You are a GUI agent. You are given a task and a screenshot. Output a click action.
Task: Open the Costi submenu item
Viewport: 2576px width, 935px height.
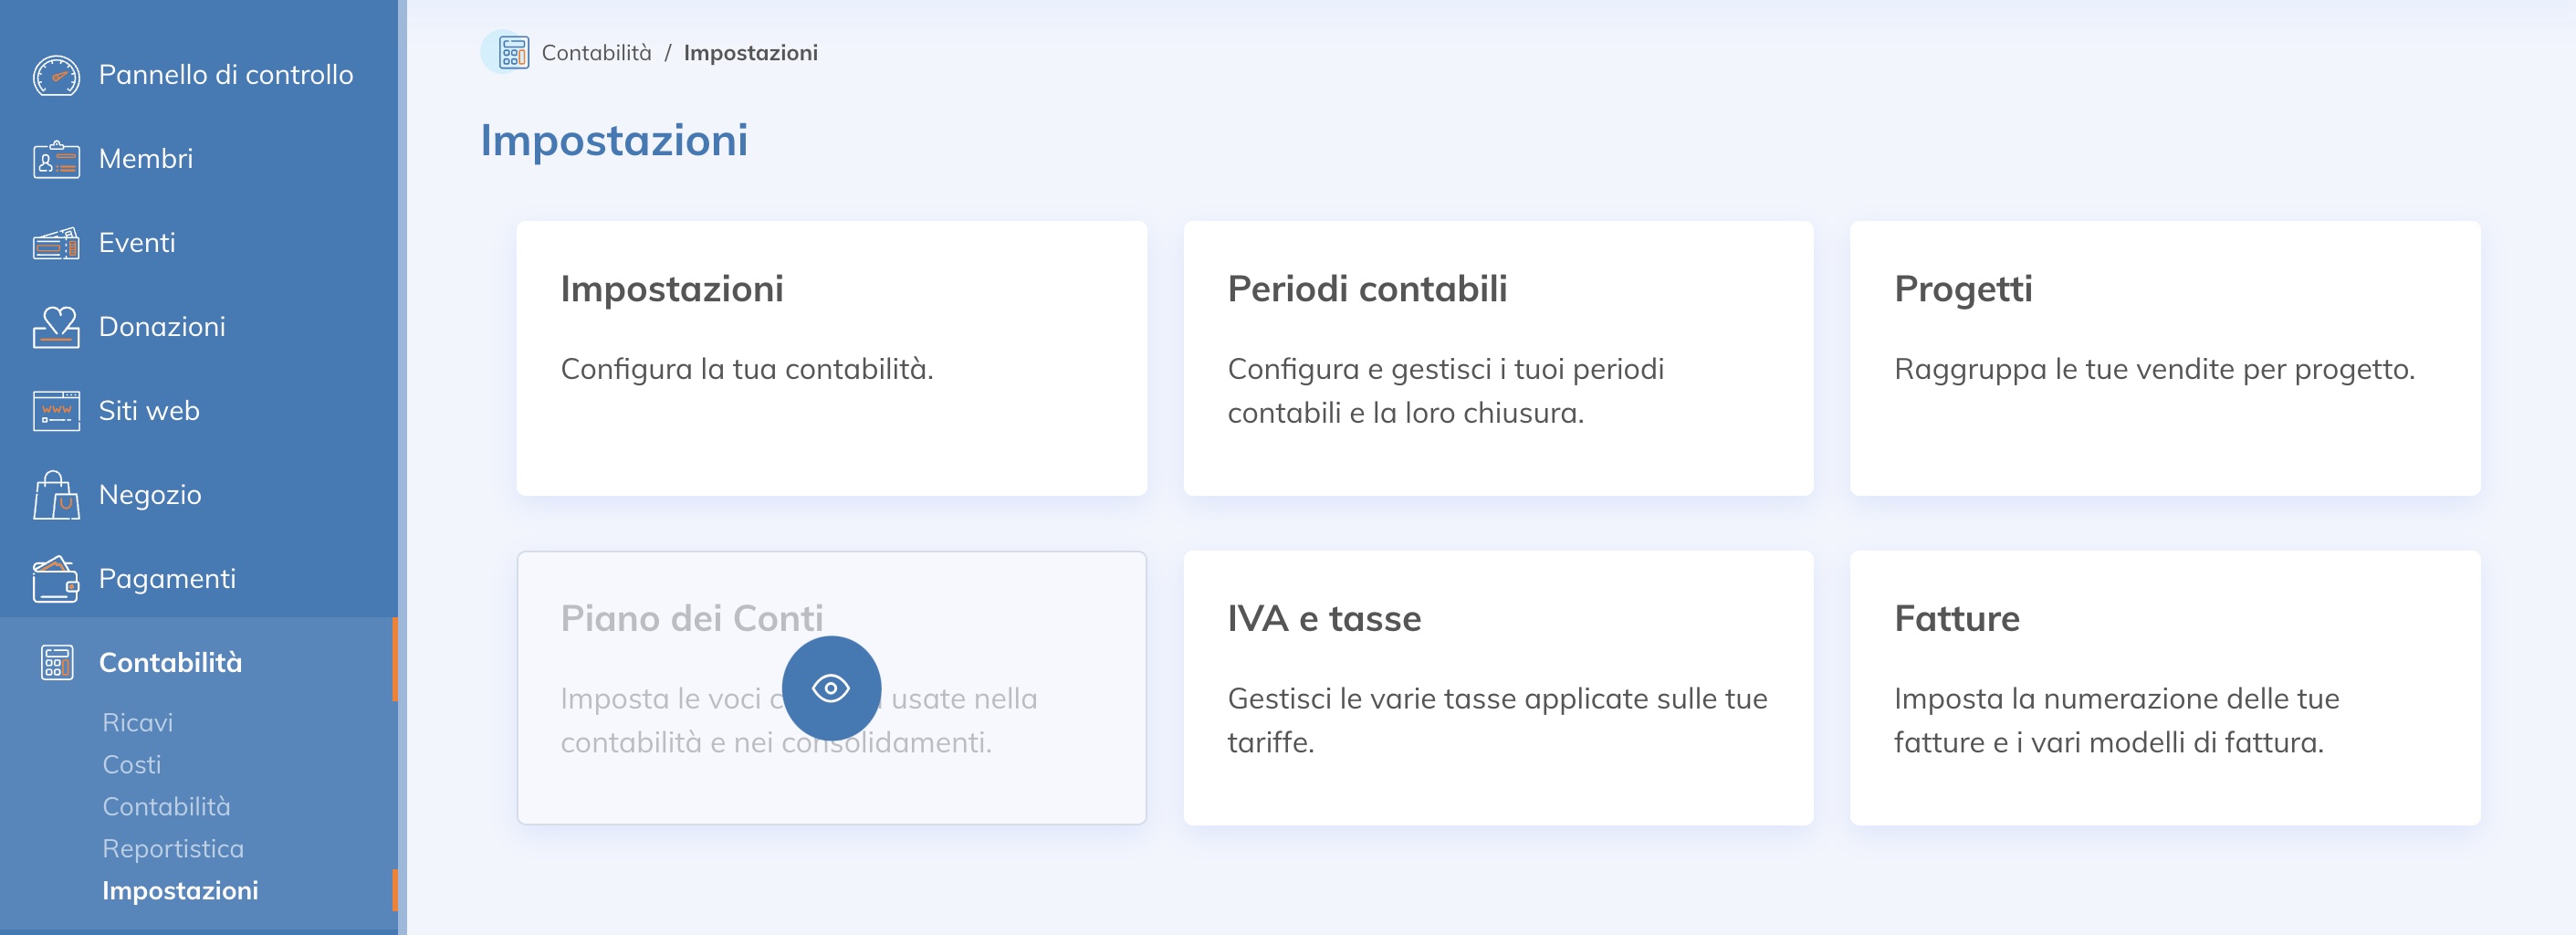click(x=131, y=764)
